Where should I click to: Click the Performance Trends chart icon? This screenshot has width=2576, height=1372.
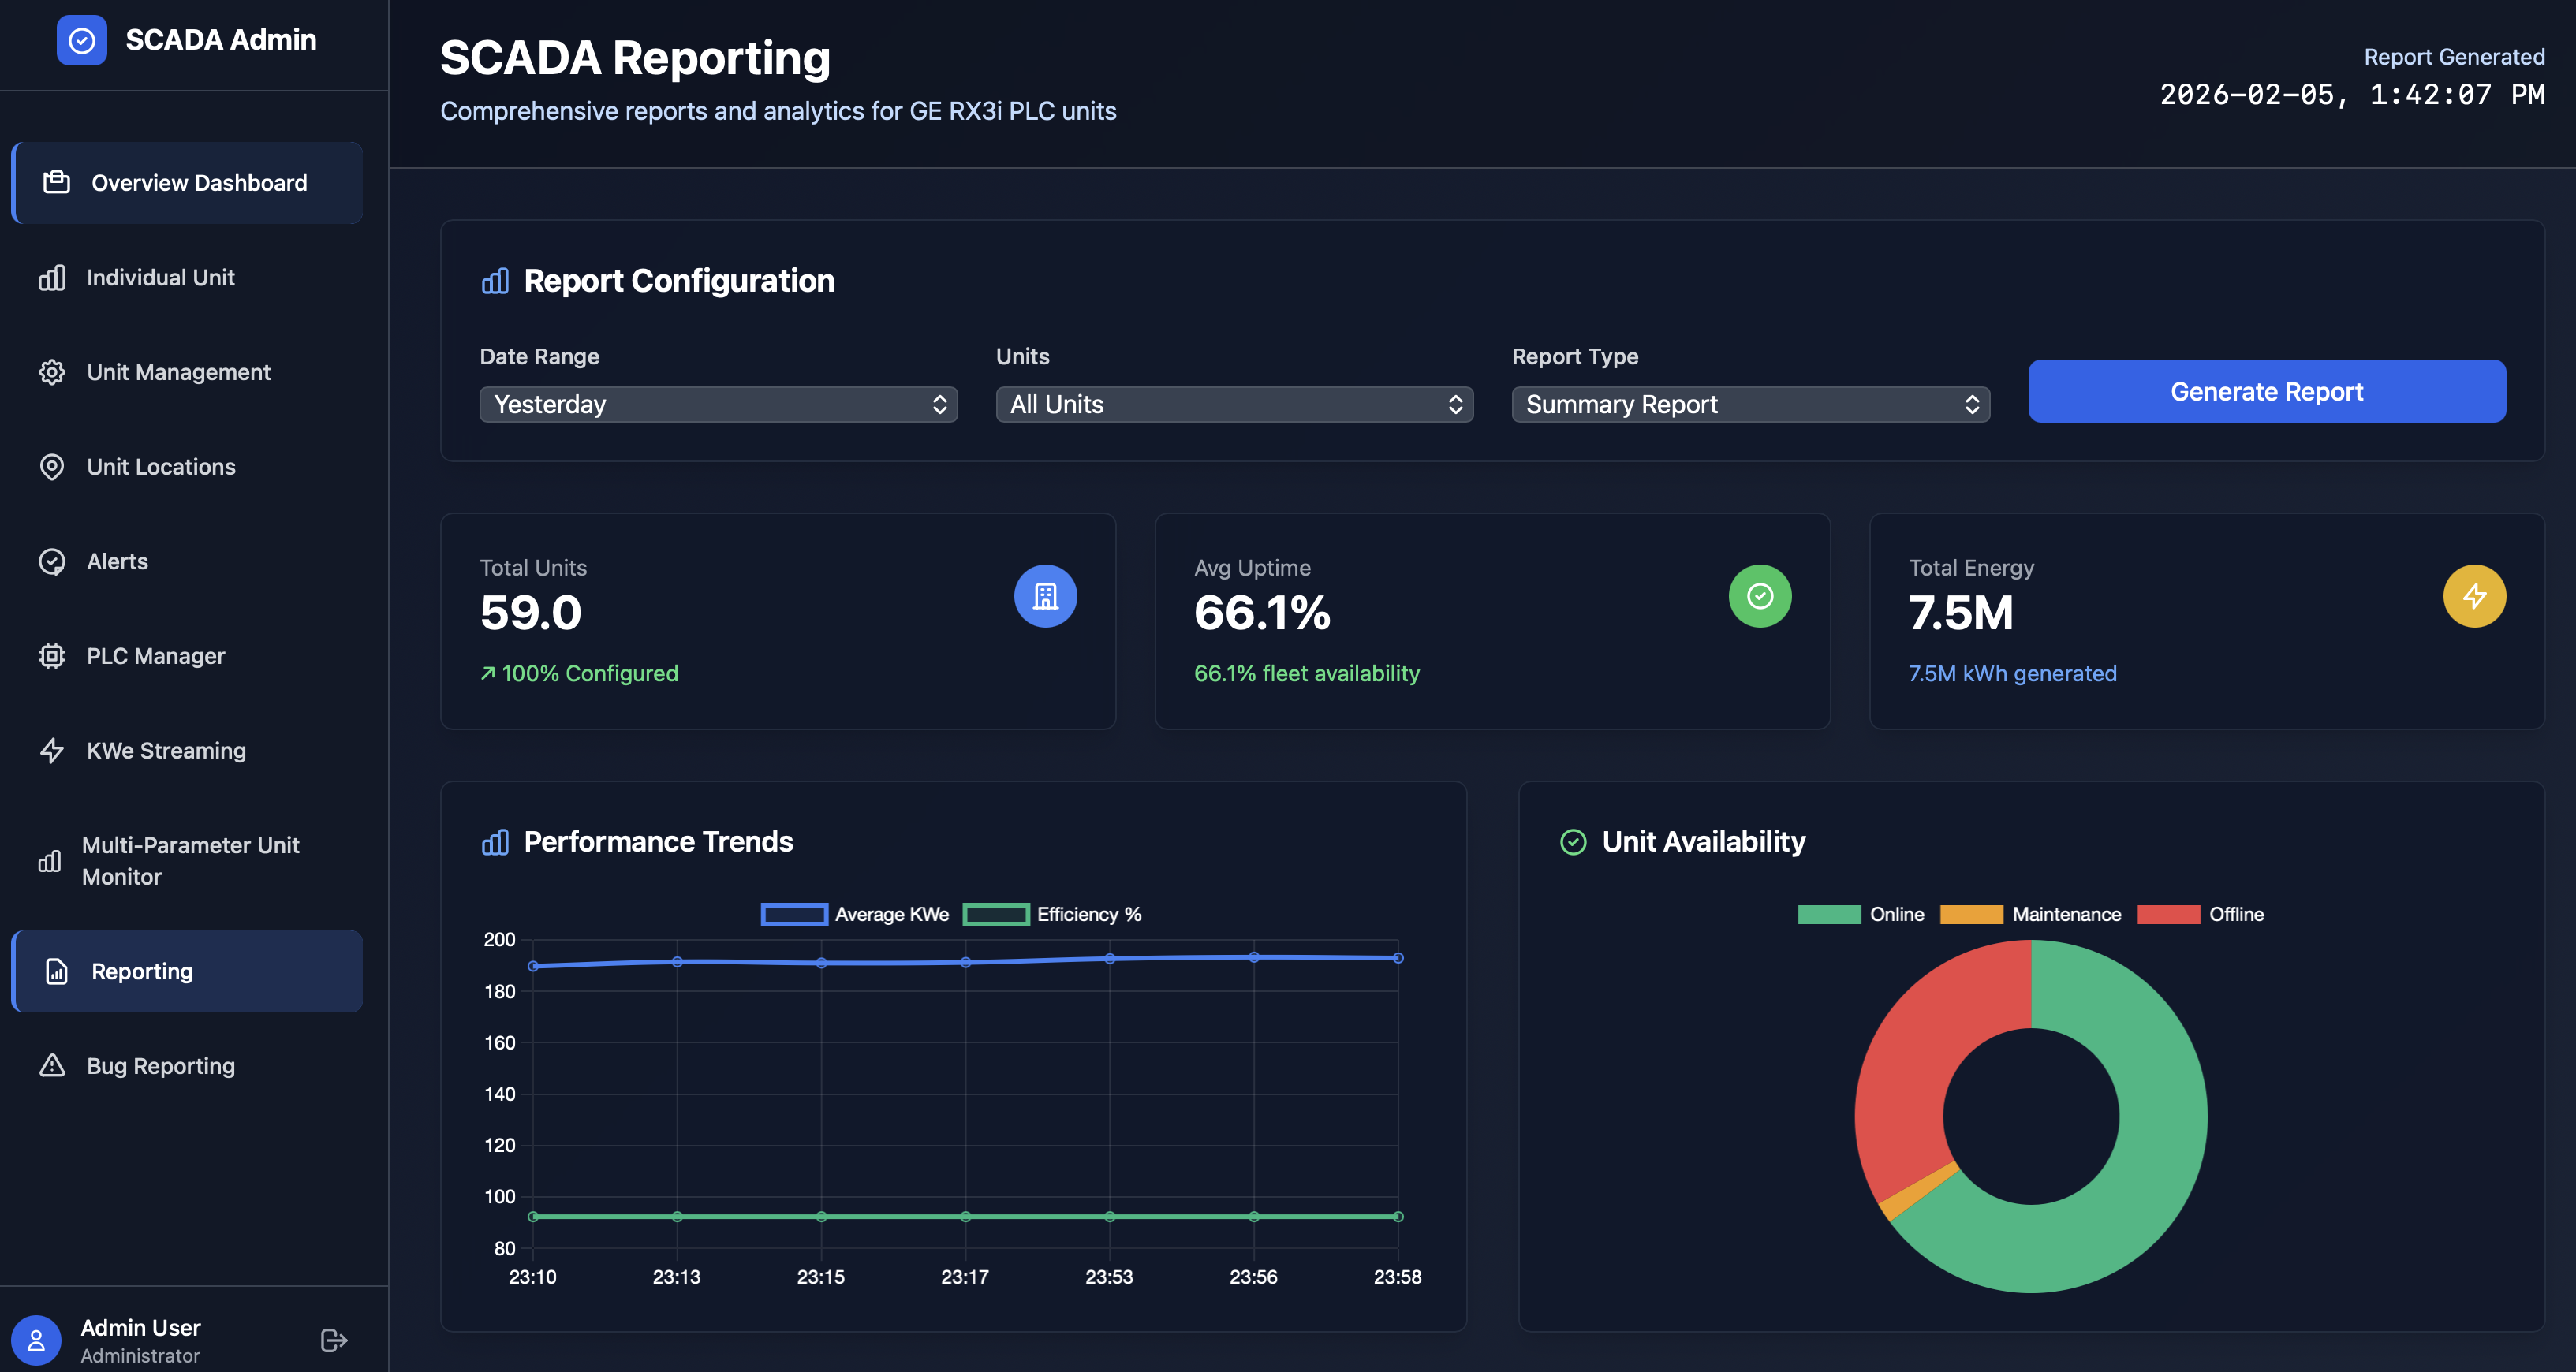[495, 842]
